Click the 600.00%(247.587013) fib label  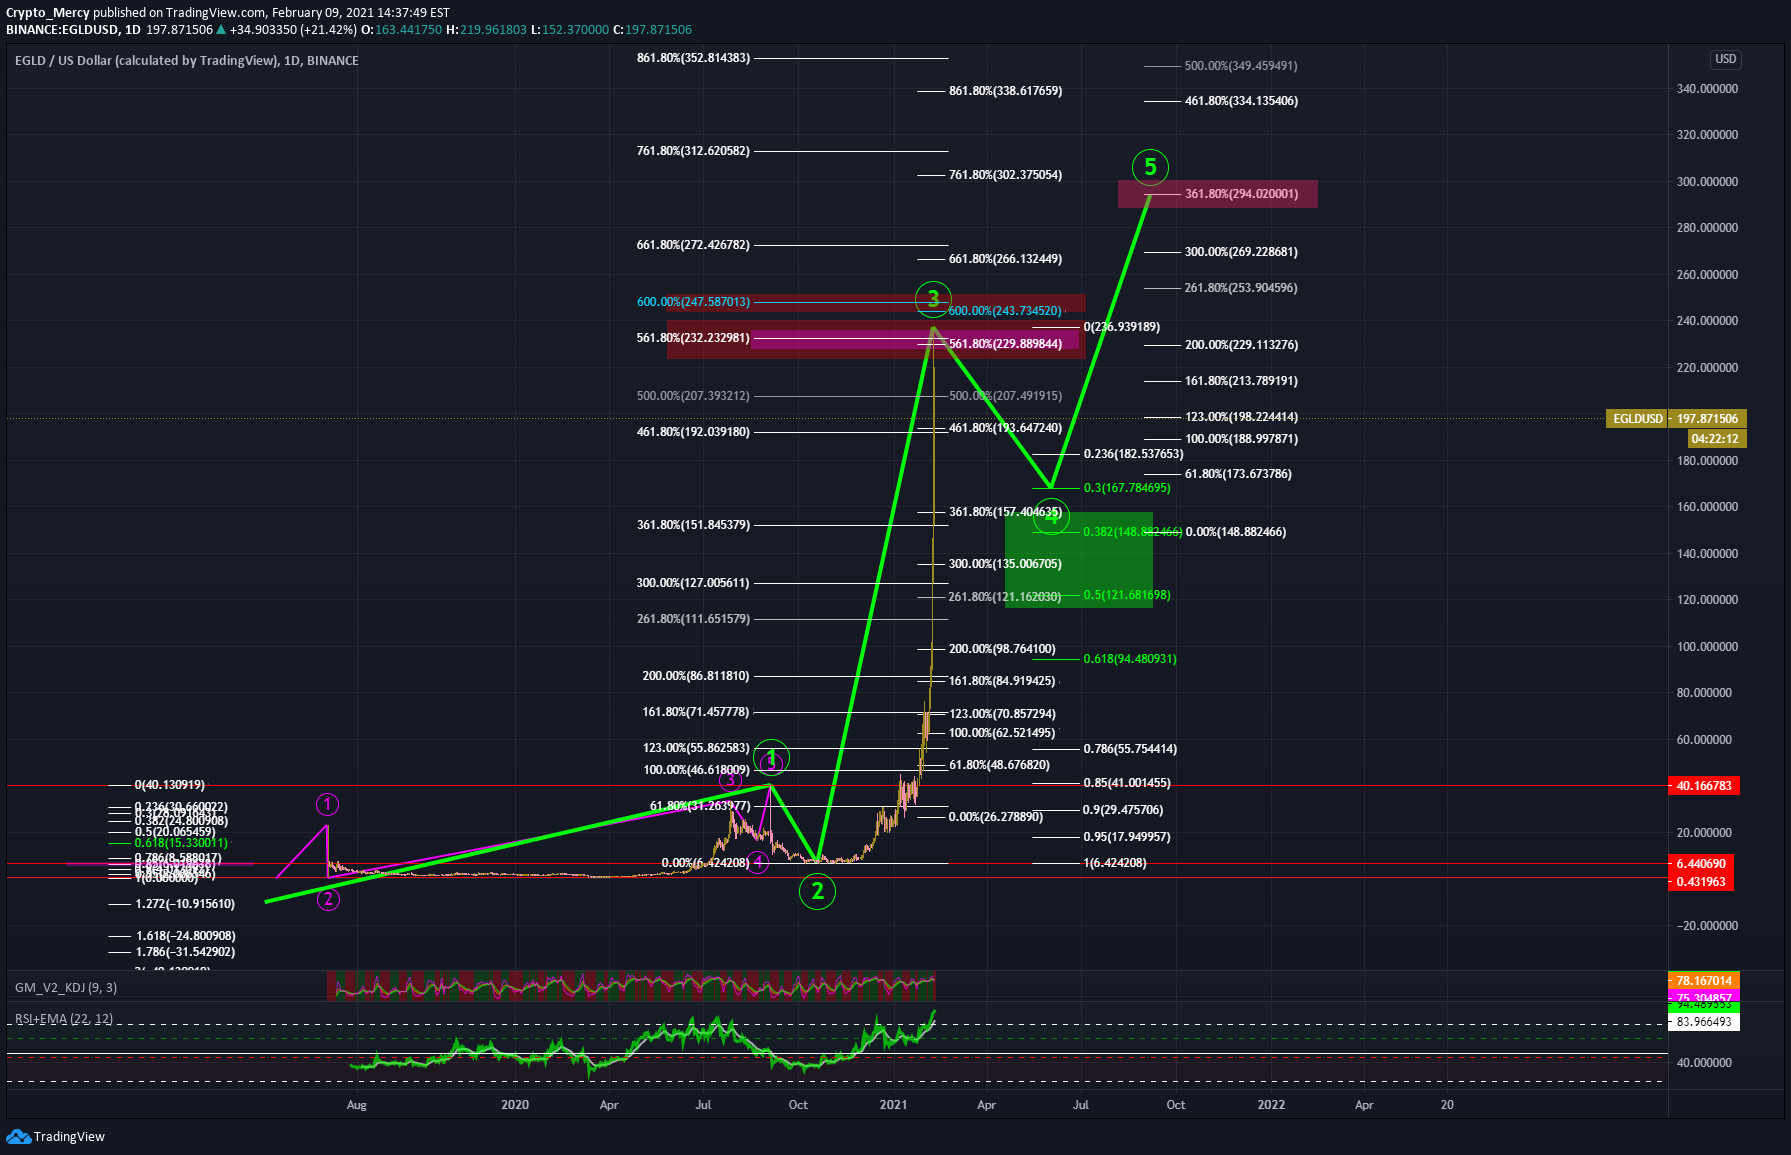tap(693, 302)
